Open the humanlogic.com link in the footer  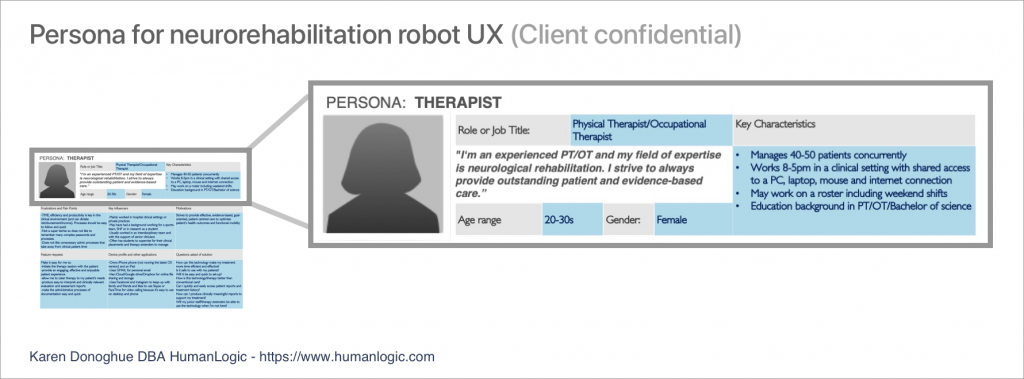tap(347, 357)
